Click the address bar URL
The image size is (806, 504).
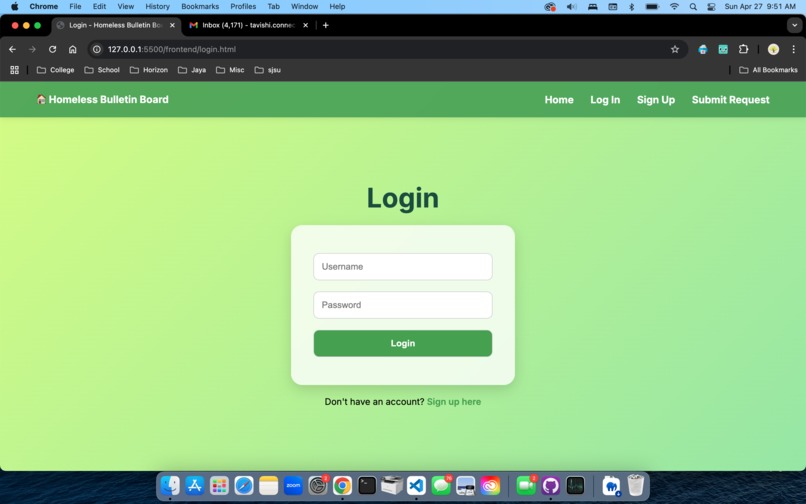click(x=172, y=49)
